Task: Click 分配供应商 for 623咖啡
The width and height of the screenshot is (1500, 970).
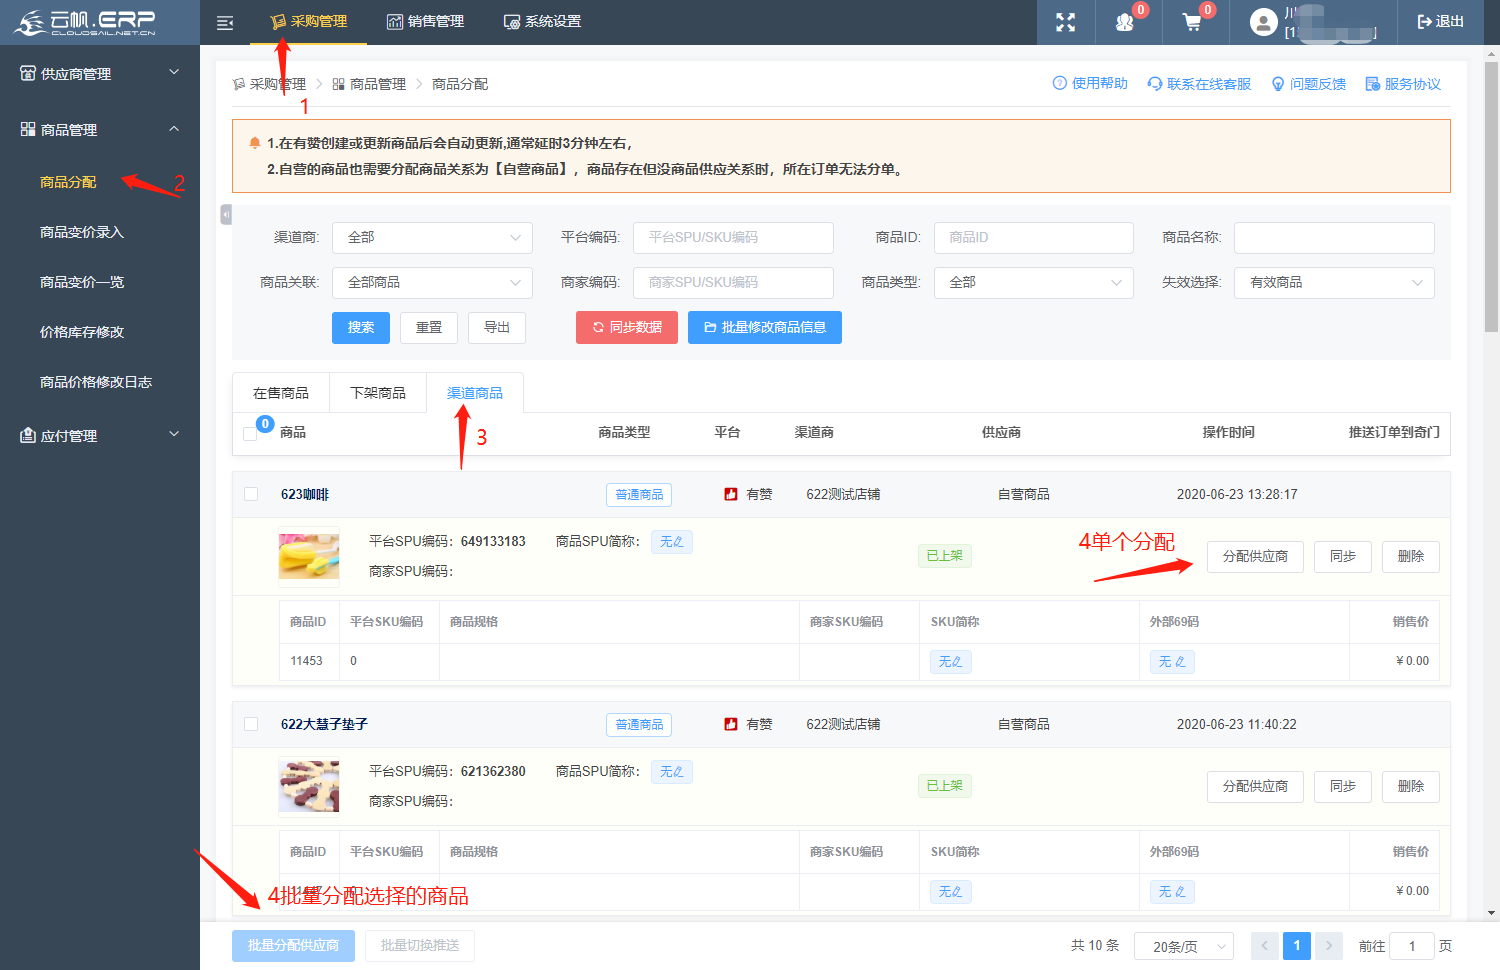Action: pos(1255,557)
